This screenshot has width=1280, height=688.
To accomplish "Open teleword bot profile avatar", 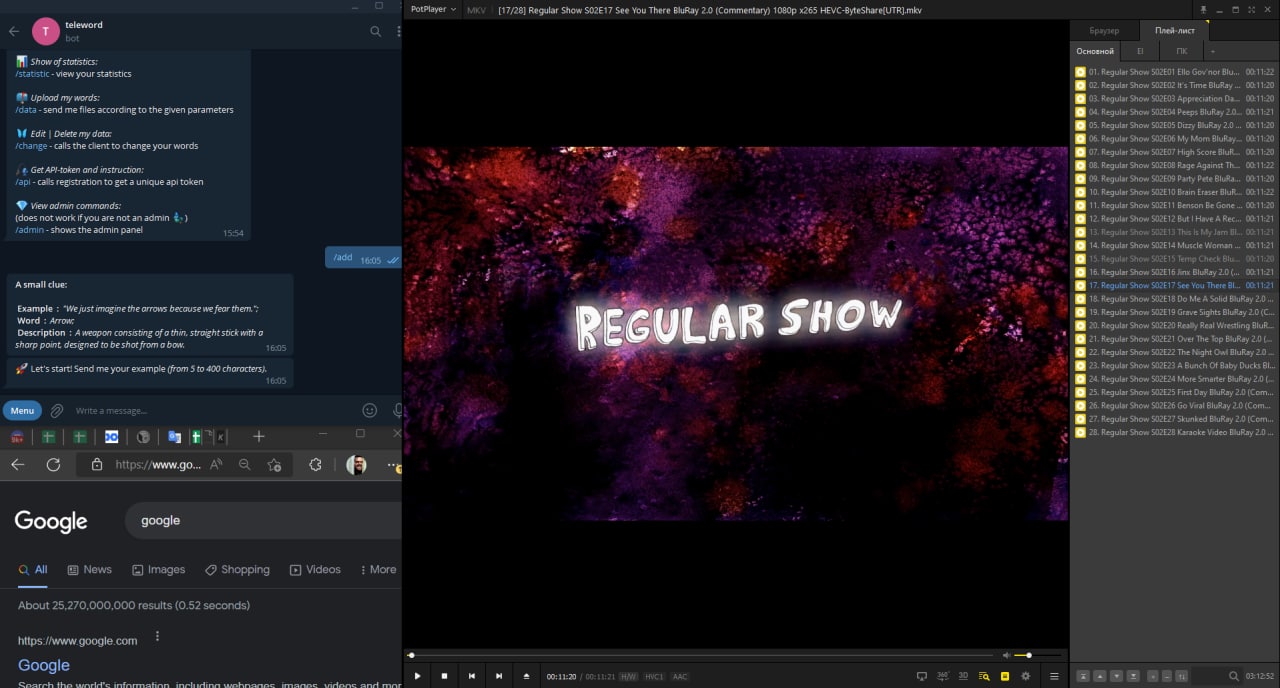I will [46, 31].
